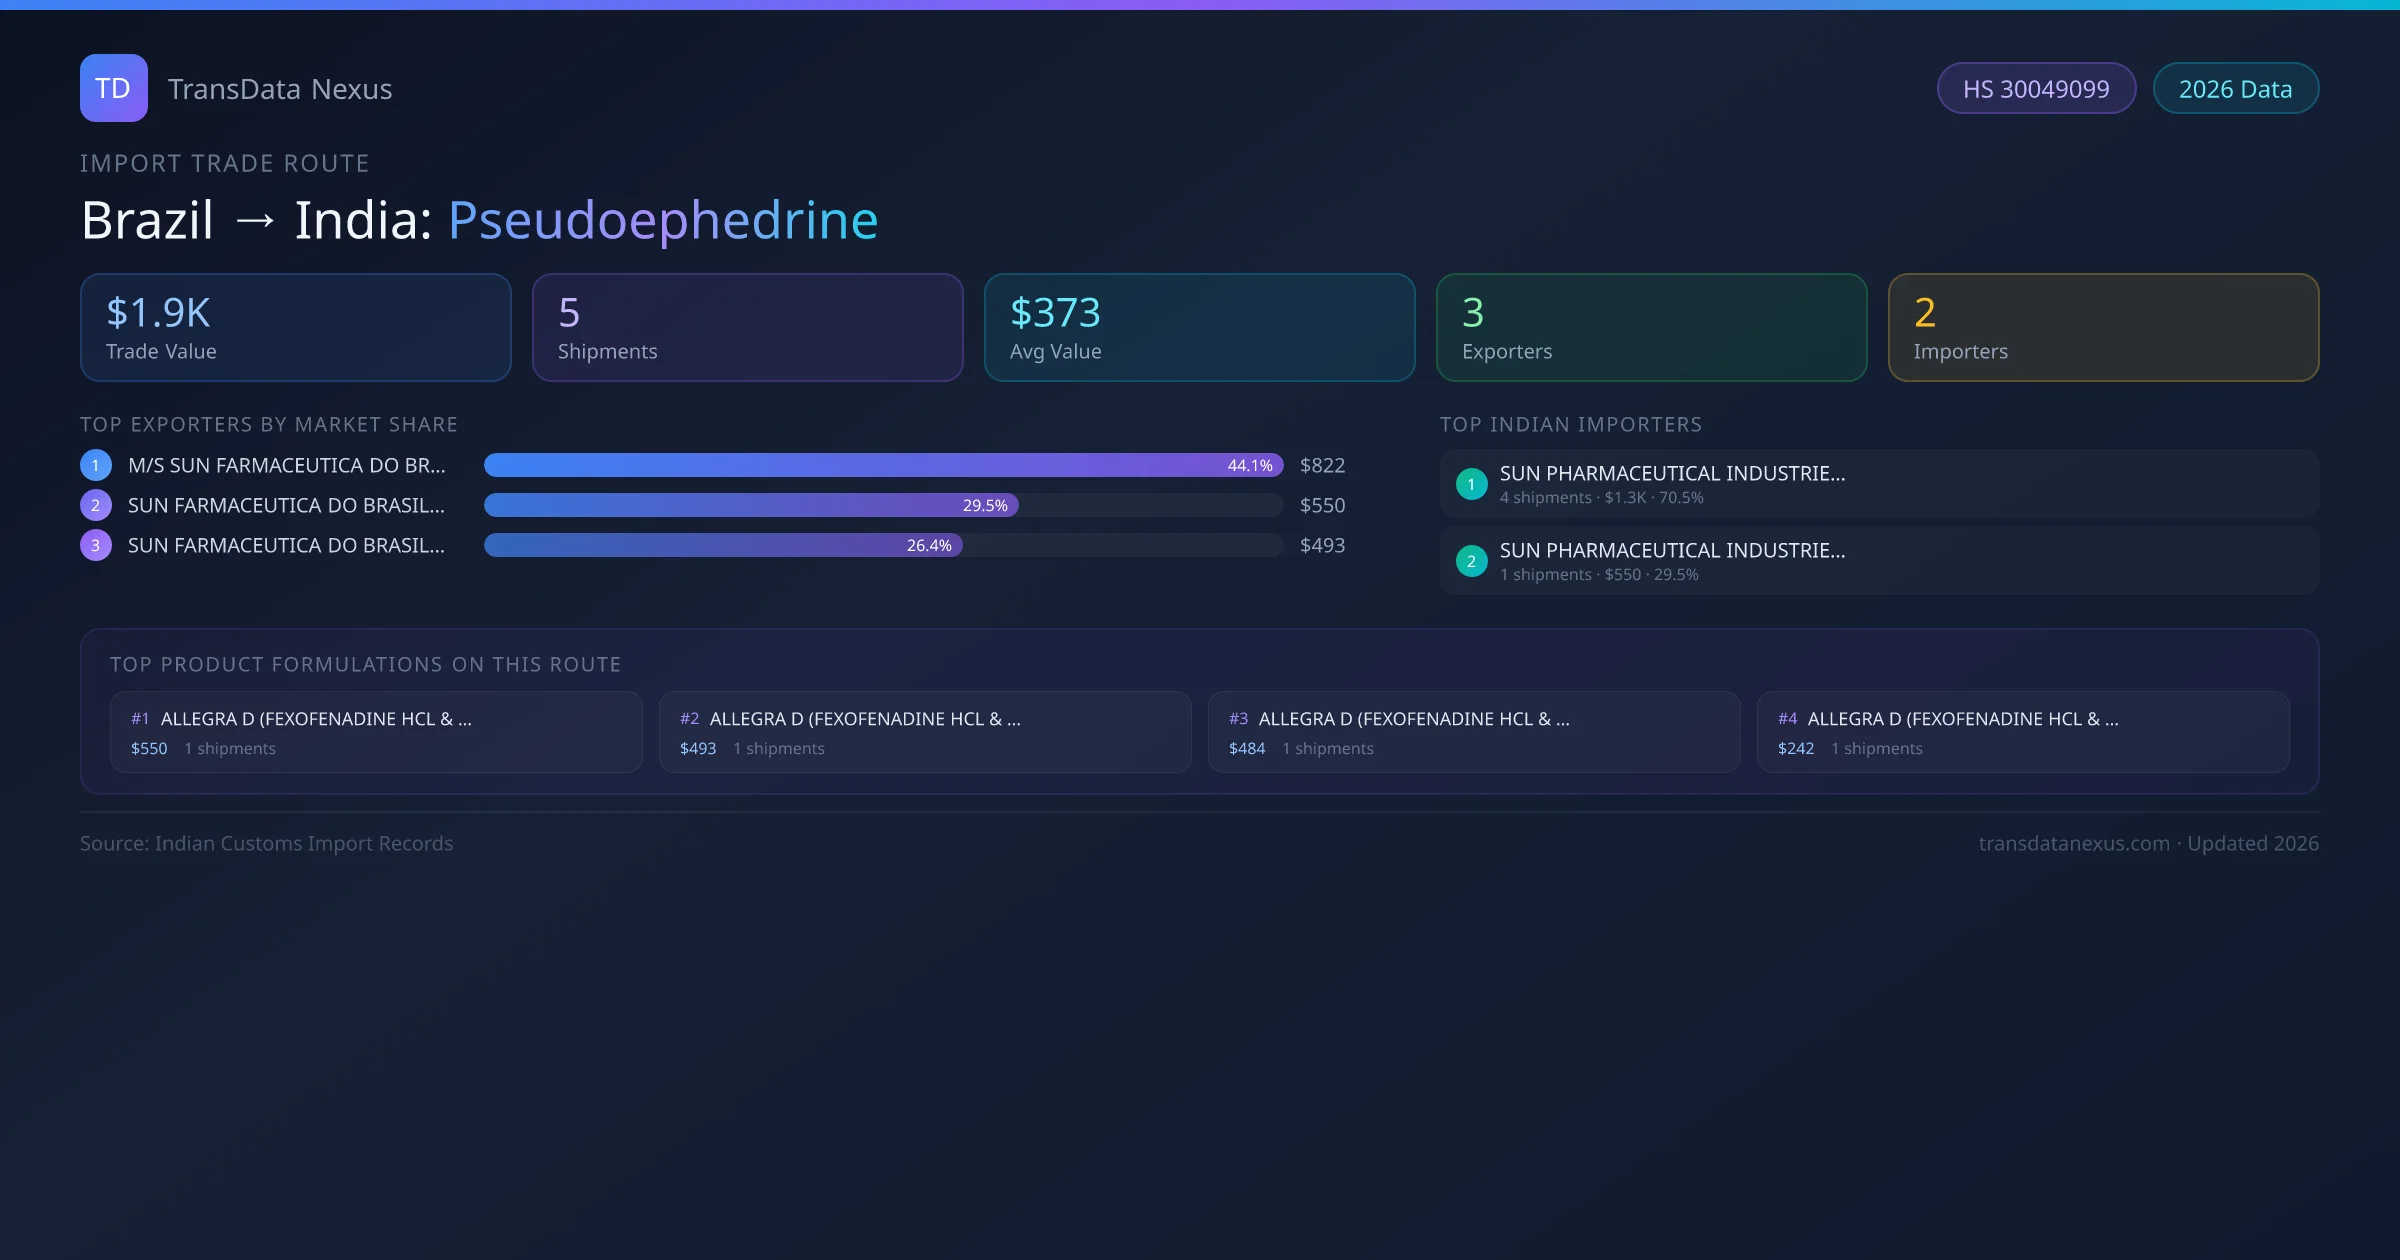The width and height of the screenshot is (2400, 1260).
Task: Select the $373 Avg Value card
Action: [x=1199, y=328]
